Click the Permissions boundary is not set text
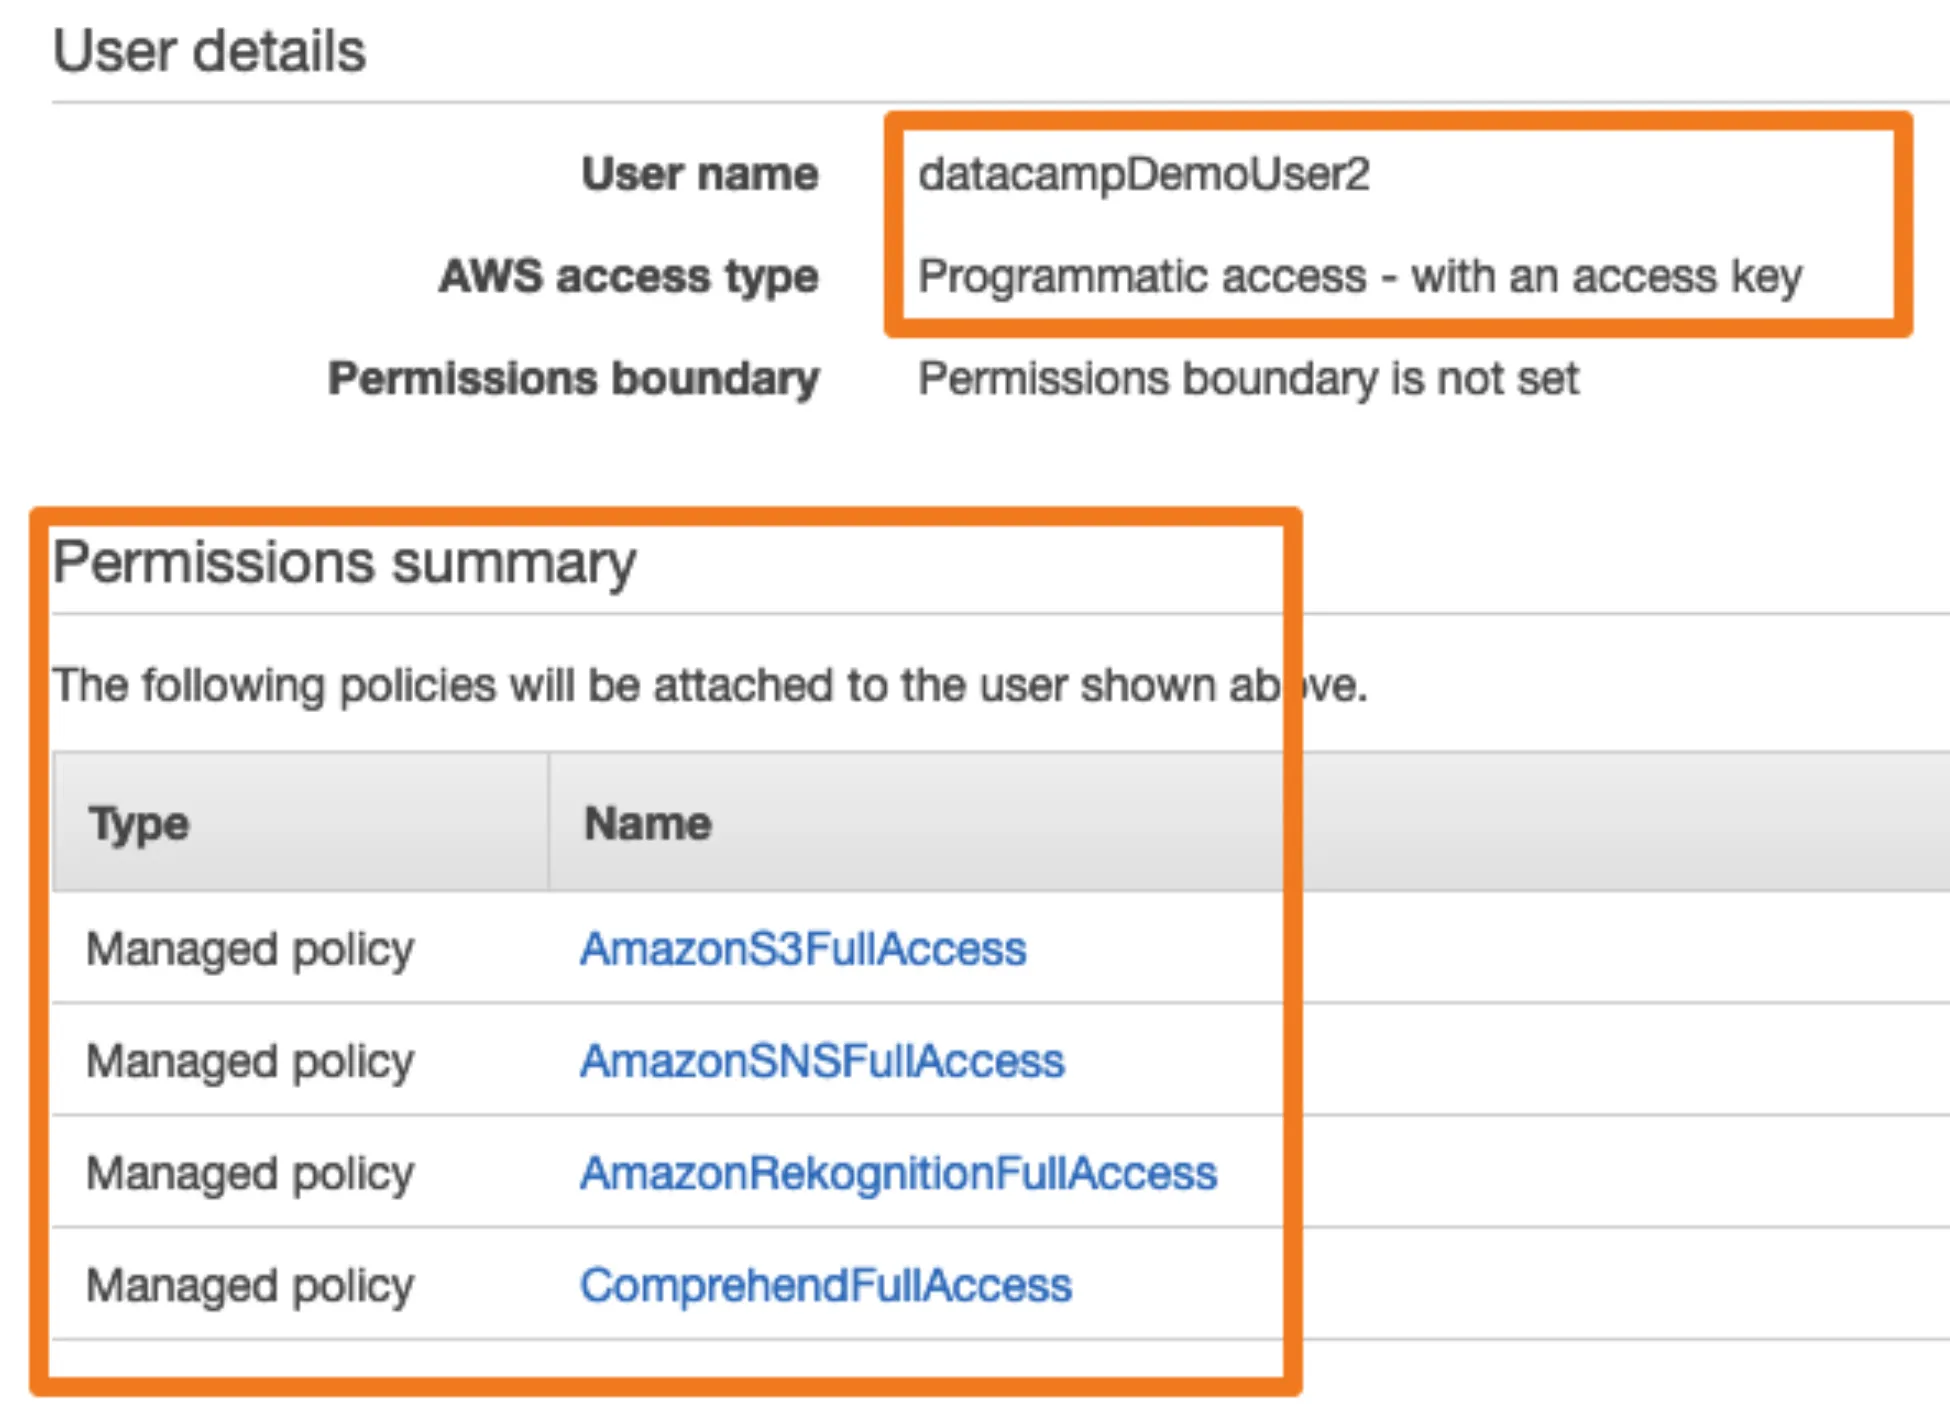 click(x=1248, y=379)
